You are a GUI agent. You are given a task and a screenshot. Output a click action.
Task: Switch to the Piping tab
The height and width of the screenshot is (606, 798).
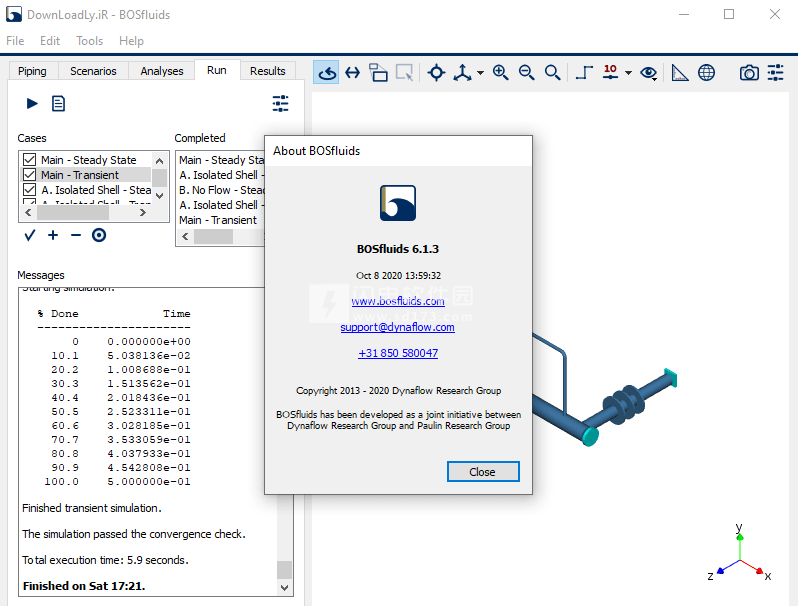pos(32,71)
